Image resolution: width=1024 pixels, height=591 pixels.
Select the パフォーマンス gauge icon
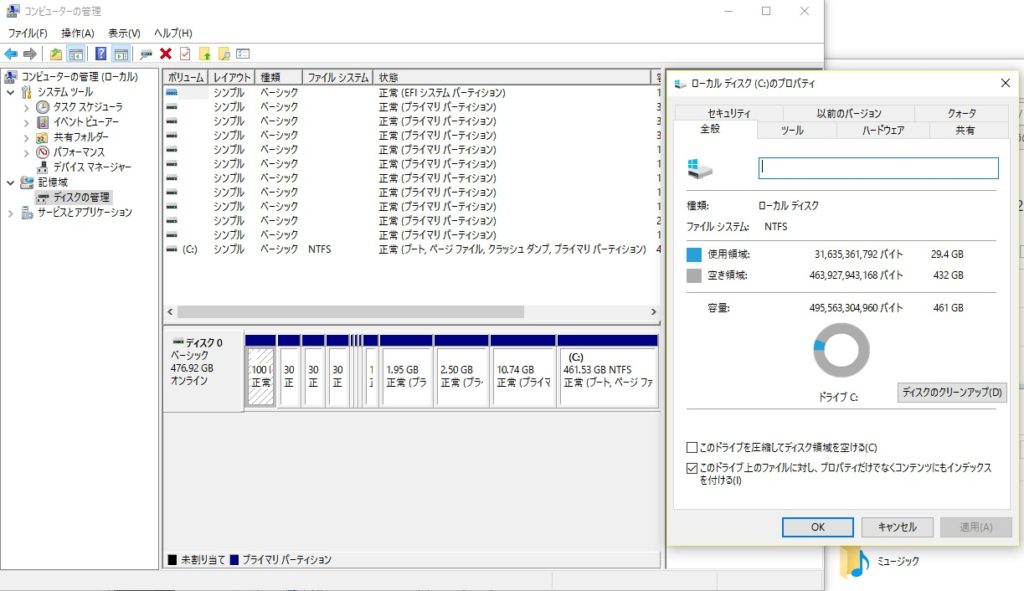tap(42, 152)
